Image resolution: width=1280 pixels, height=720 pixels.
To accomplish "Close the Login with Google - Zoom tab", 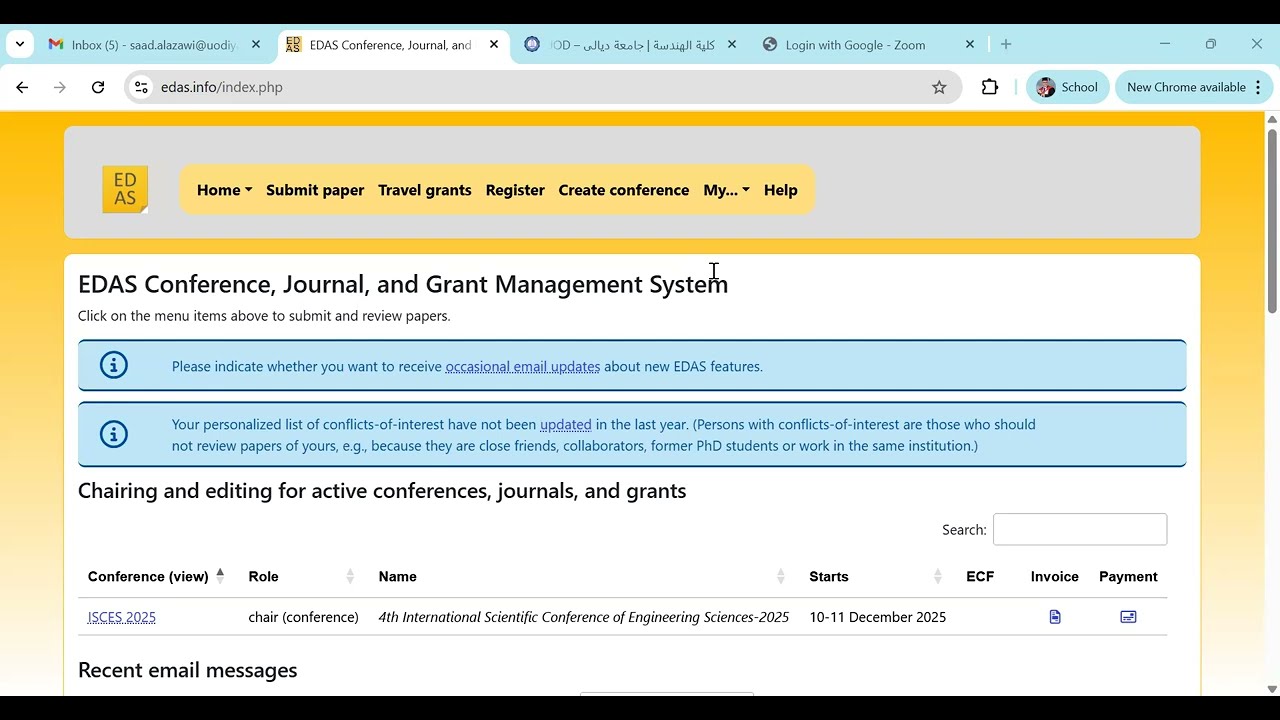I will point(970,44).
